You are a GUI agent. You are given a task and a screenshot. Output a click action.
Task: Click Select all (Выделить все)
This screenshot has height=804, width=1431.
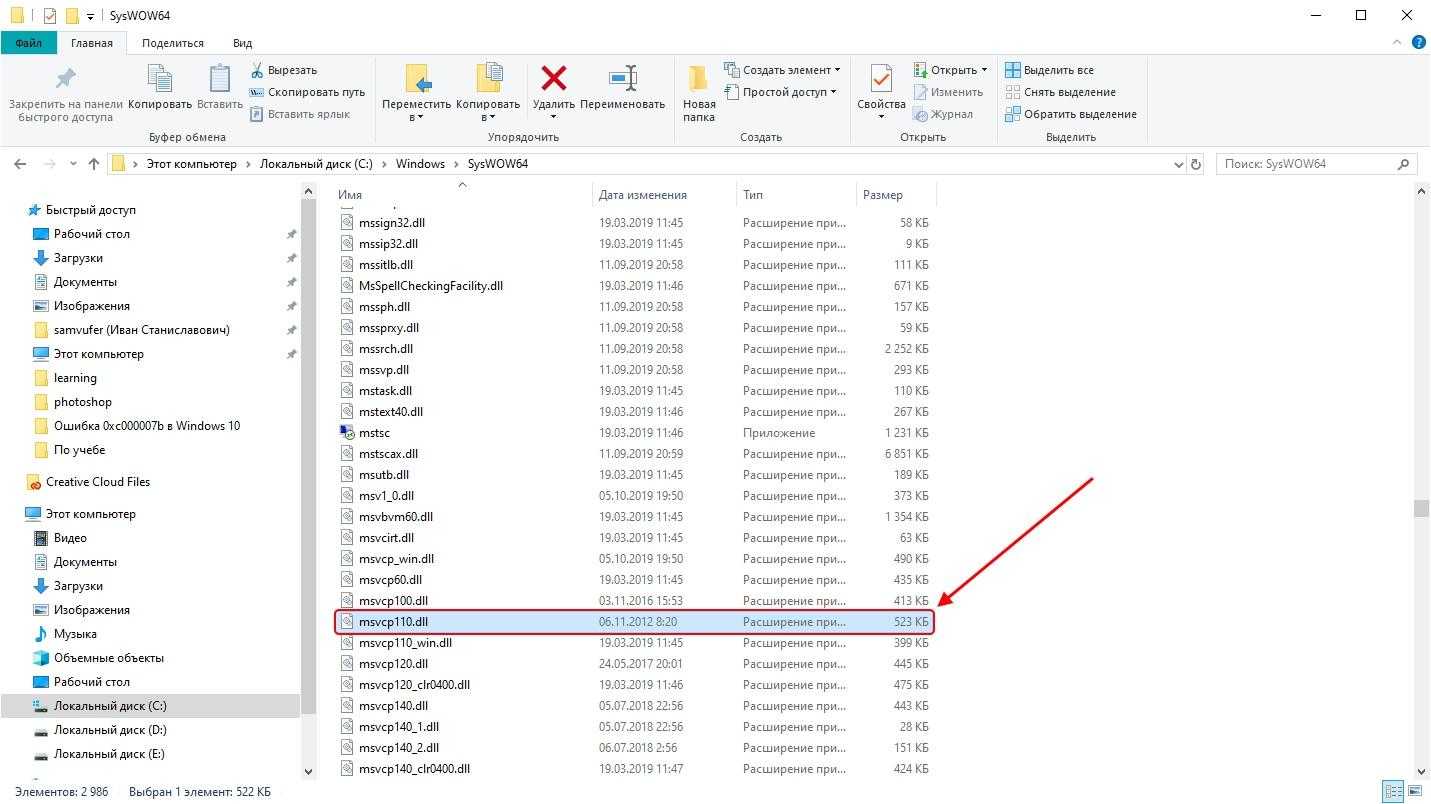pyautogui.click(x=1058, y=70)
